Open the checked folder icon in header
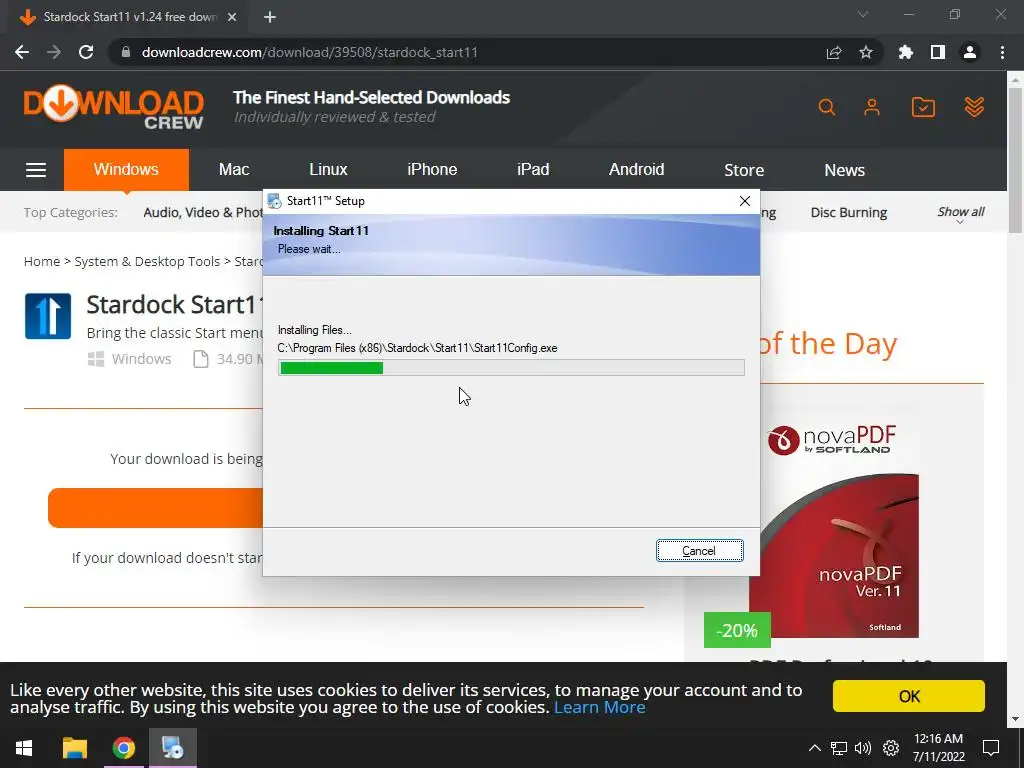The image size is (1024, 768). point(923,107)
